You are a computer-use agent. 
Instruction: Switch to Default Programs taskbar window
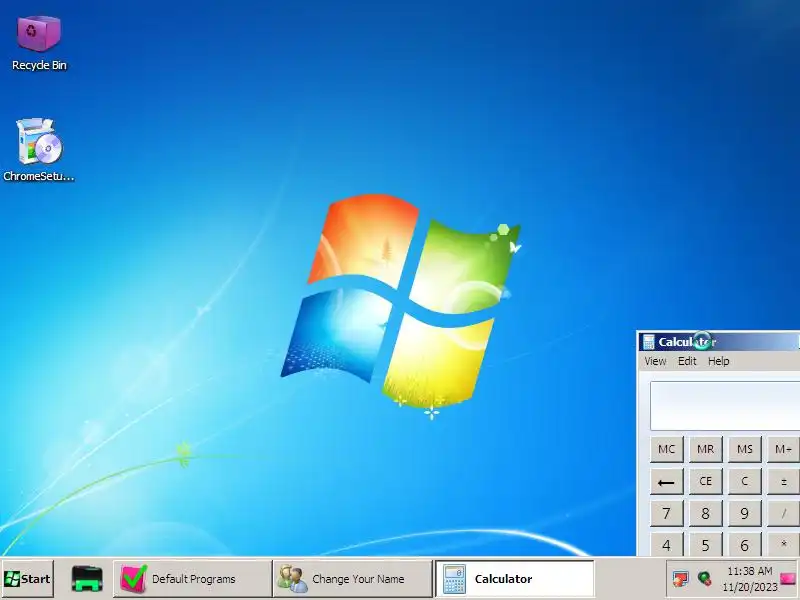[x=192, y=579]
